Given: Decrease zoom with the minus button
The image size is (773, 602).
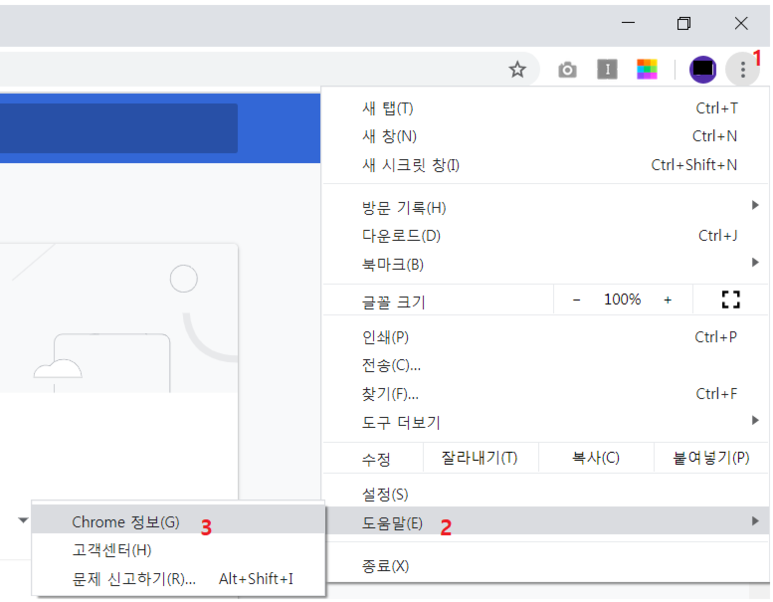Looking at the screenshot, I should coord(576,300).
